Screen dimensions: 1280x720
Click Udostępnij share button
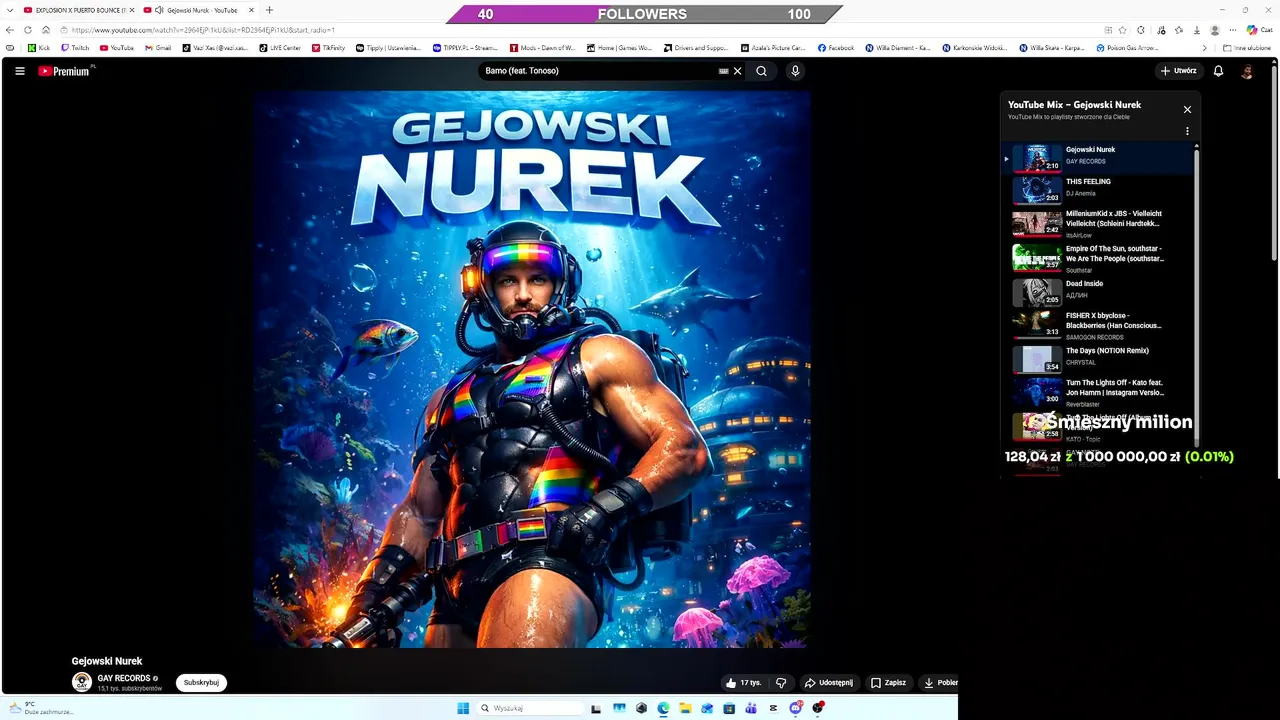click(829, 683)
